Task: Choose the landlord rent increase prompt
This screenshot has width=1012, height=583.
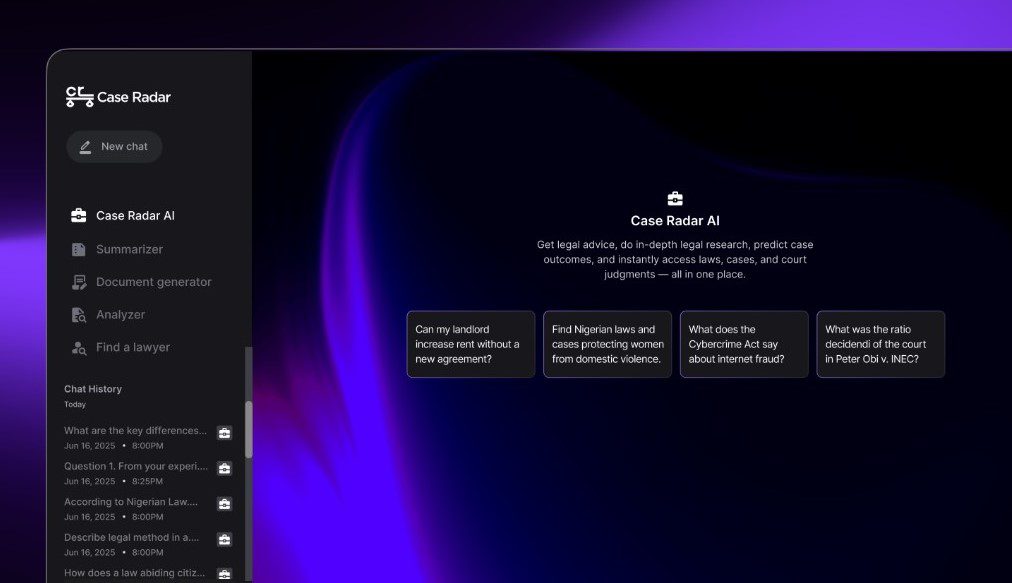Action: tap(470, 344)
